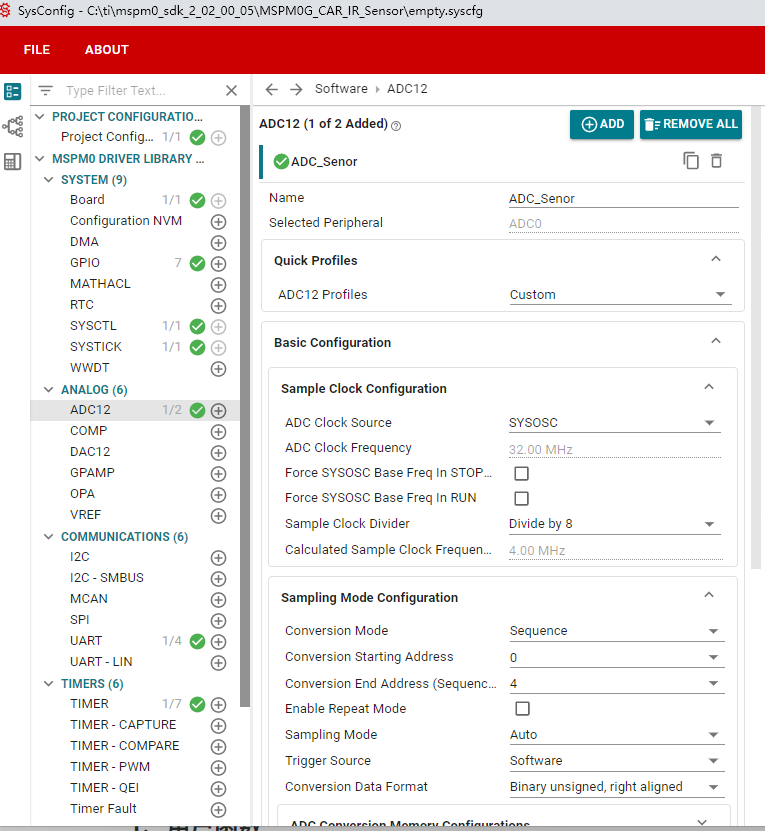This screenshot has height=831, width=765.
Task: Click the REMOVE ALL button
Action: (691, 125)
